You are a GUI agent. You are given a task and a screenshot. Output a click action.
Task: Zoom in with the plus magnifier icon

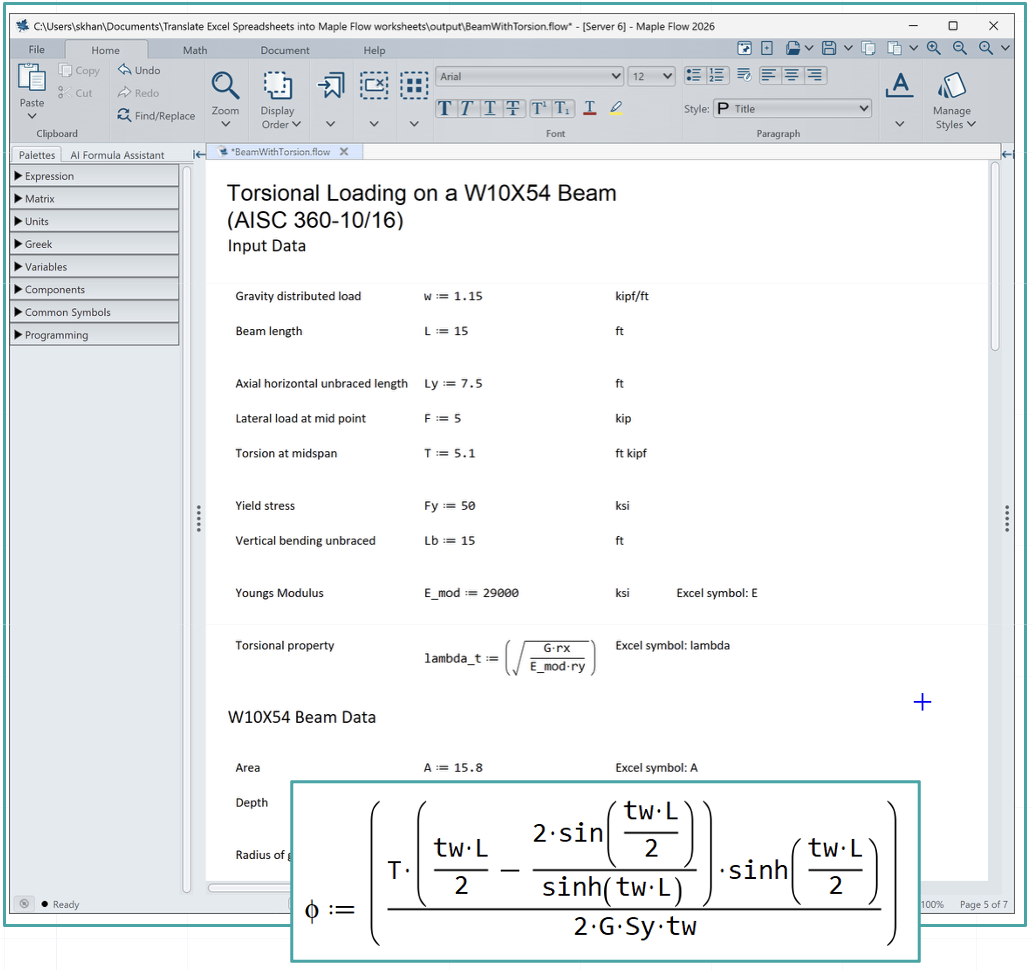[x=933, y=48]
